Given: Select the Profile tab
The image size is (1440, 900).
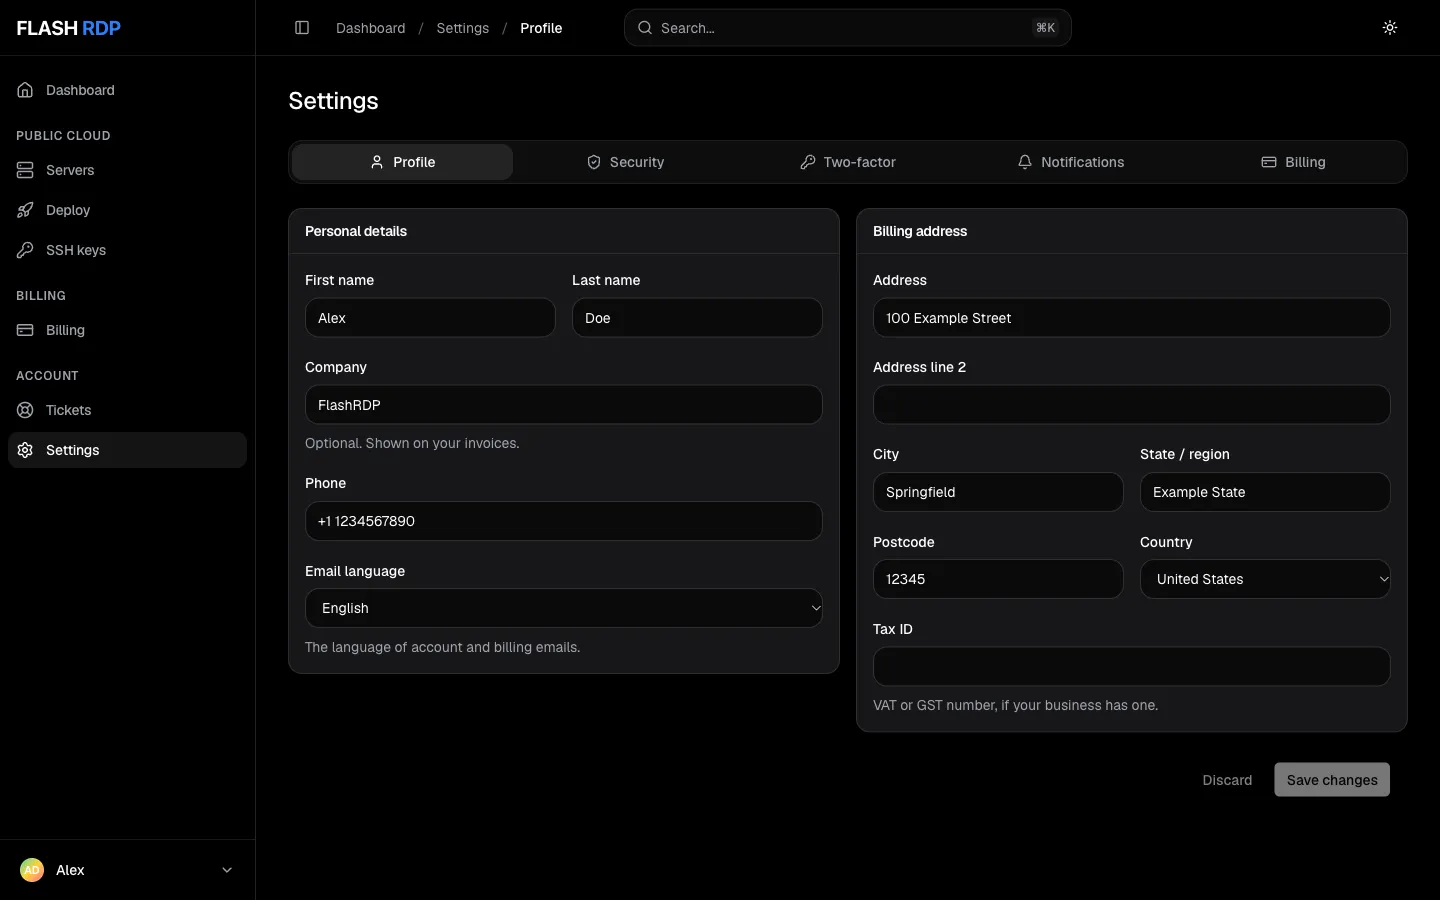Looking at the screenshot, I should (402, 162).
